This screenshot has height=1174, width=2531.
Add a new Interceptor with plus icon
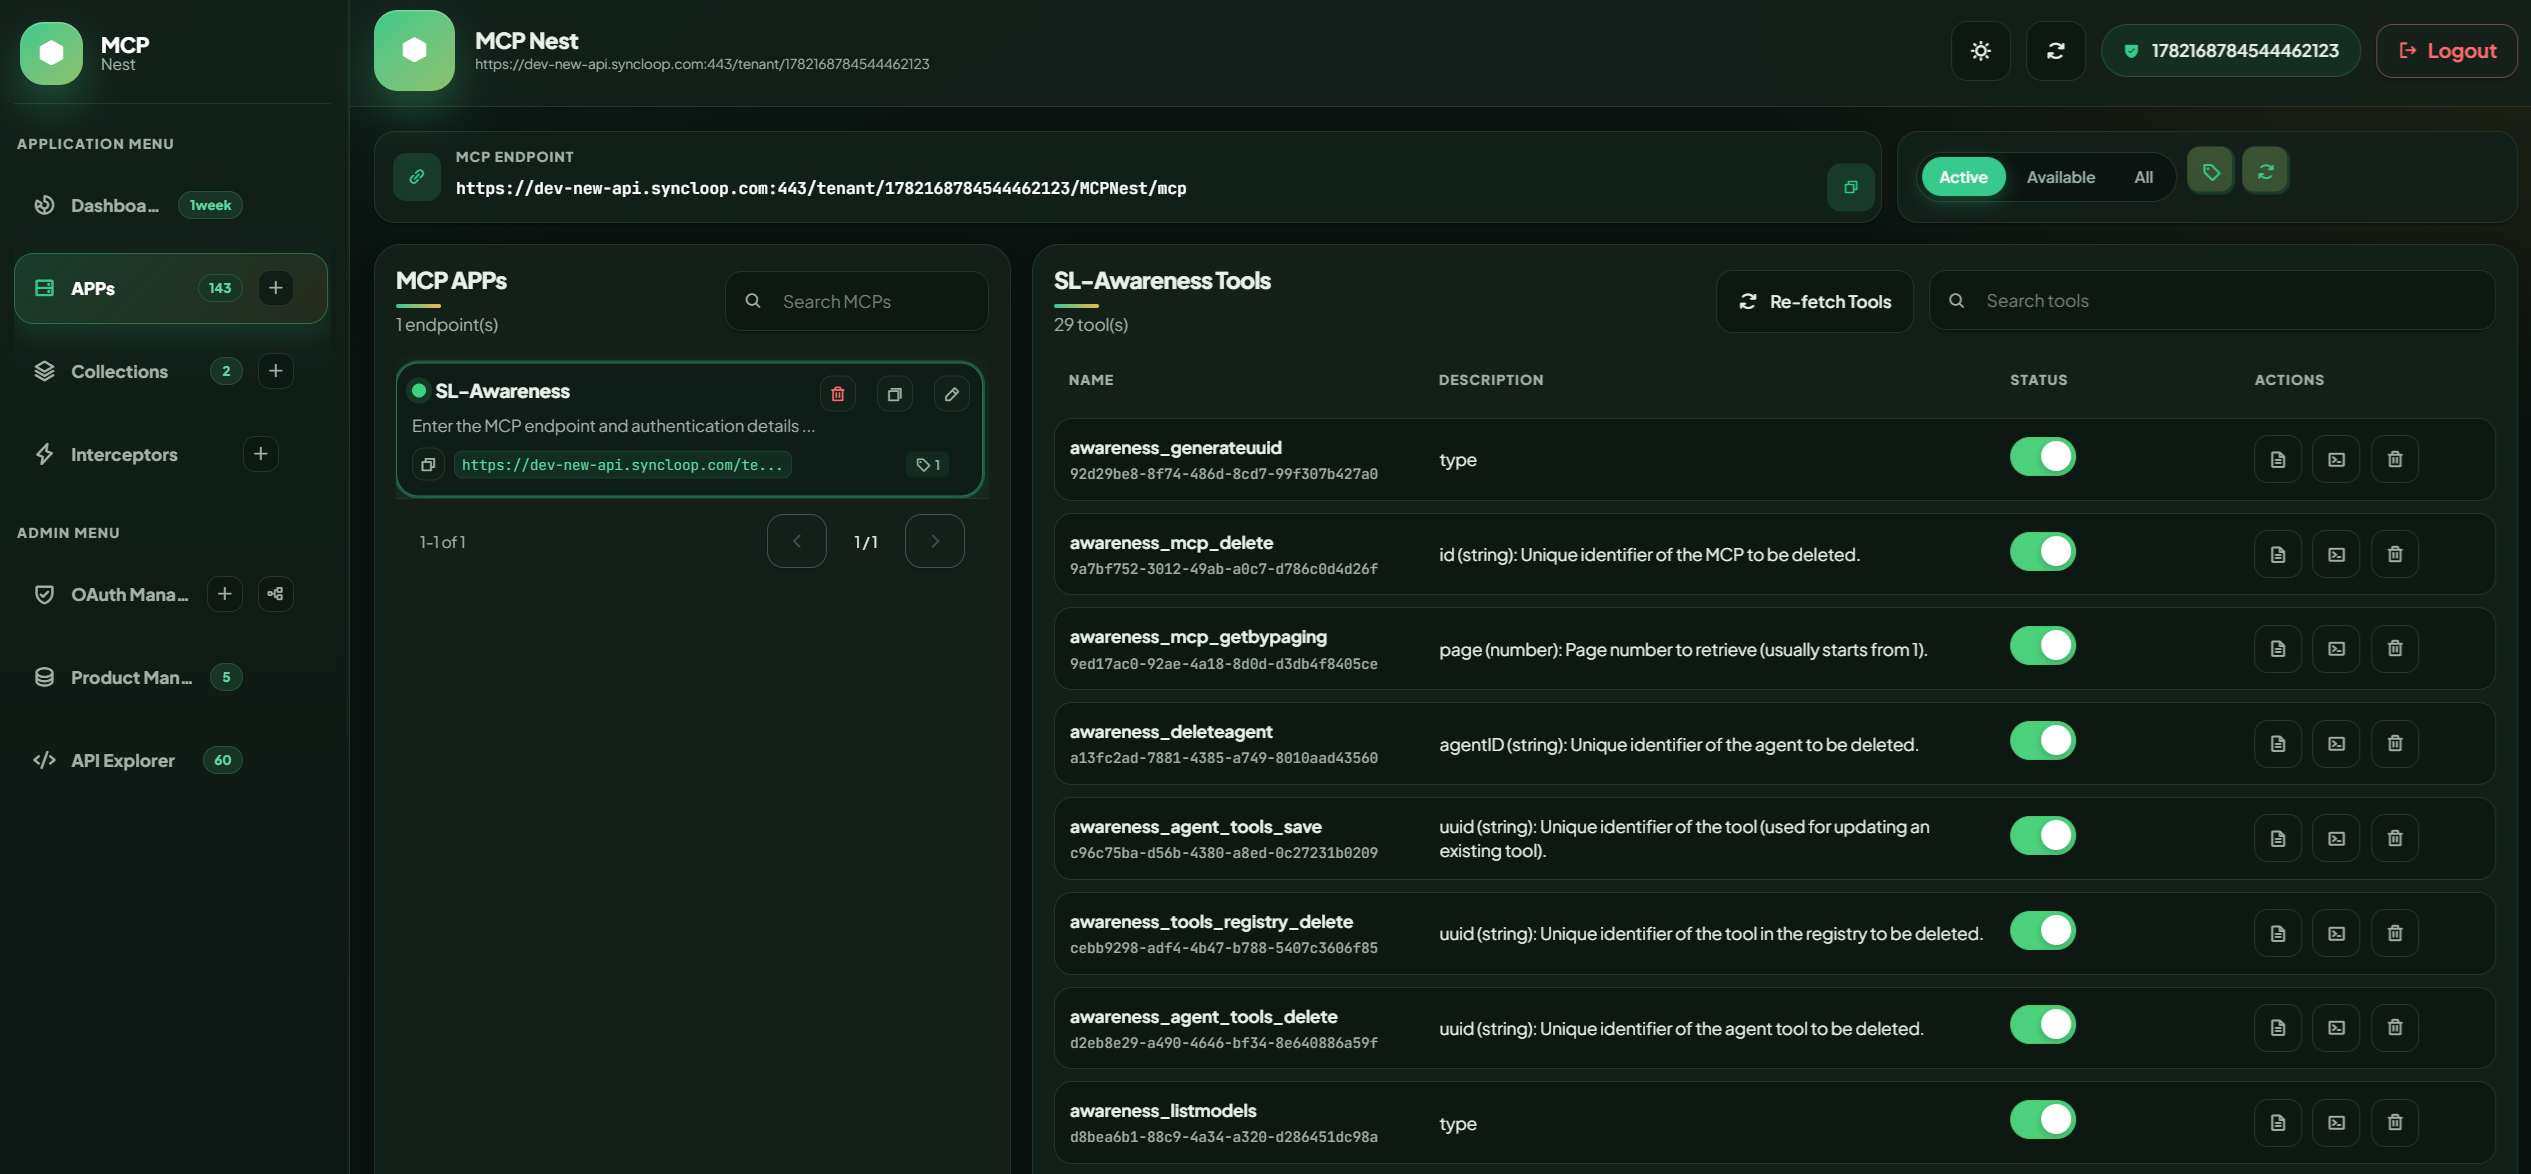coord(260,454)
